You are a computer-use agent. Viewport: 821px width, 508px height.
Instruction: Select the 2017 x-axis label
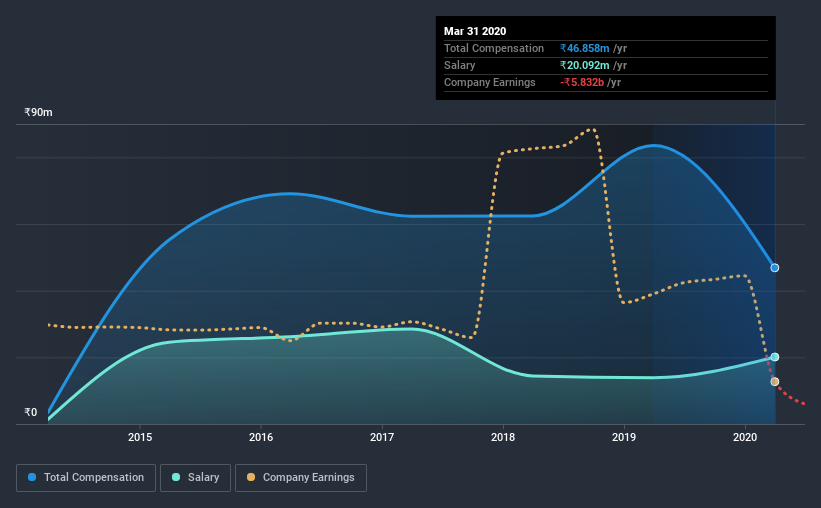point(382,437)
